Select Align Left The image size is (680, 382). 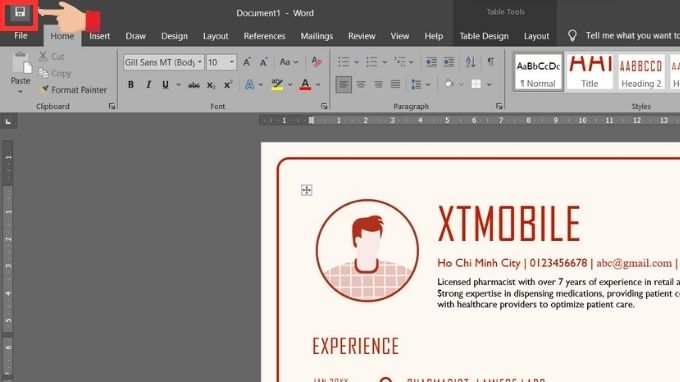click(x=343, y=85)
